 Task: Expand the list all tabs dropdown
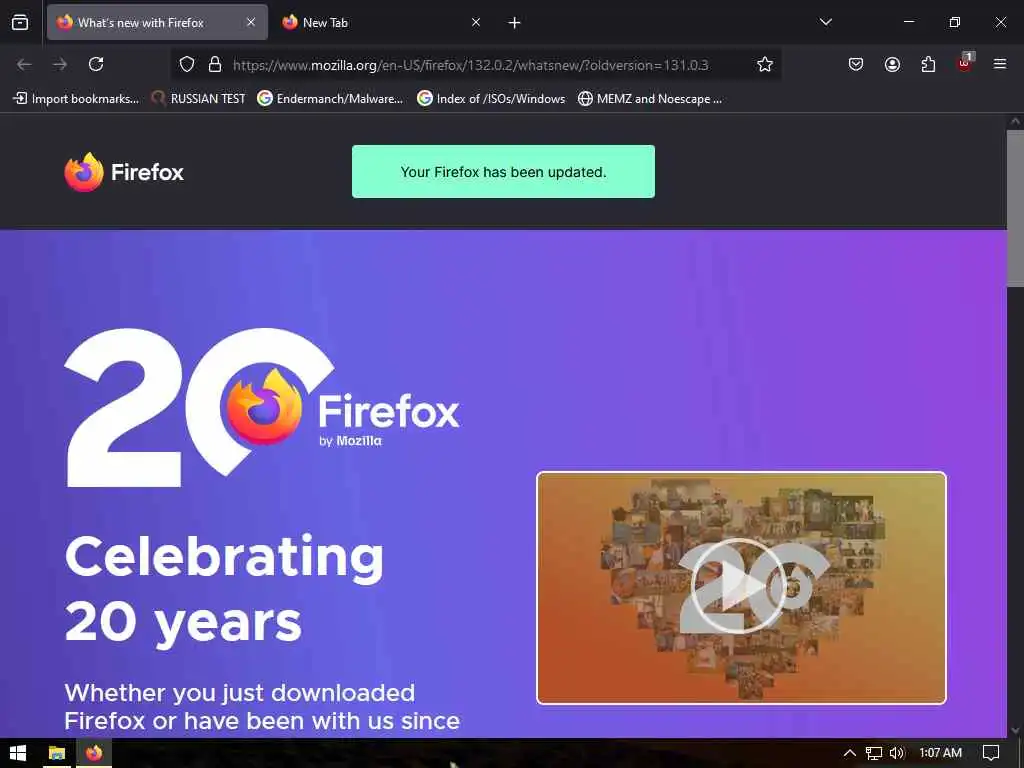pos(825,22)
